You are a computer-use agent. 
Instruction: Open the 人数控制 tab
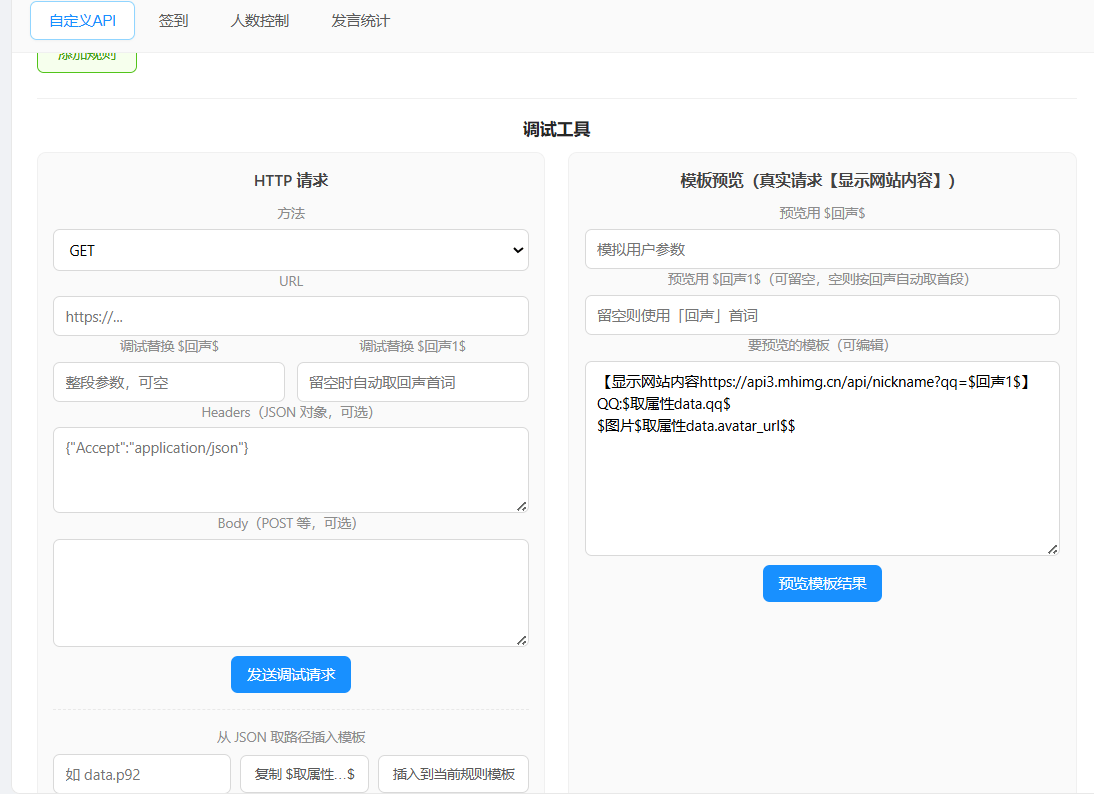tap(260, 21)
